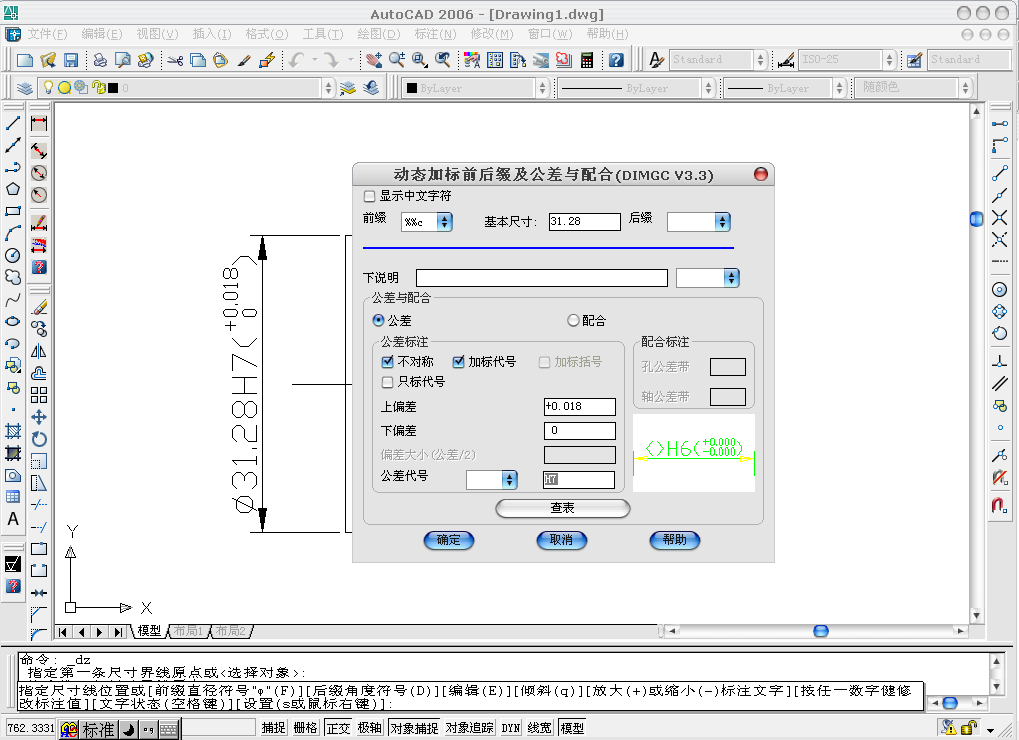
Task: Select the Polygon draw tool
Action: pyautogui.click(x=12, y=189)
